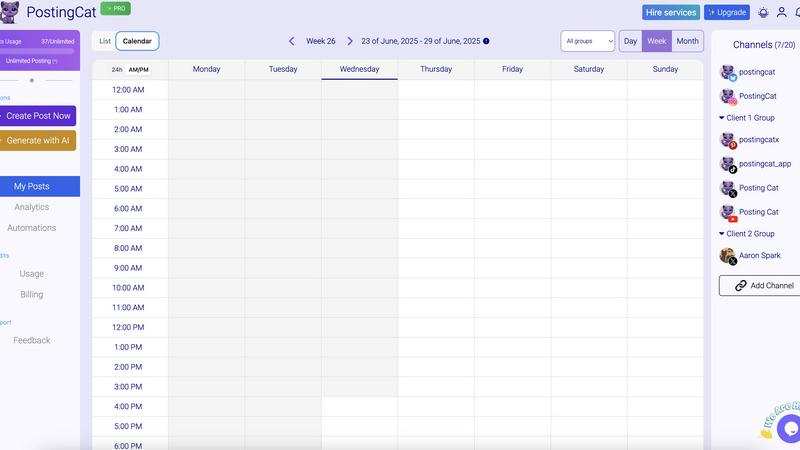The width and height of the screenshot is (800, 450).
Task: Click the Thursday column header
Action: click(436, 69)
